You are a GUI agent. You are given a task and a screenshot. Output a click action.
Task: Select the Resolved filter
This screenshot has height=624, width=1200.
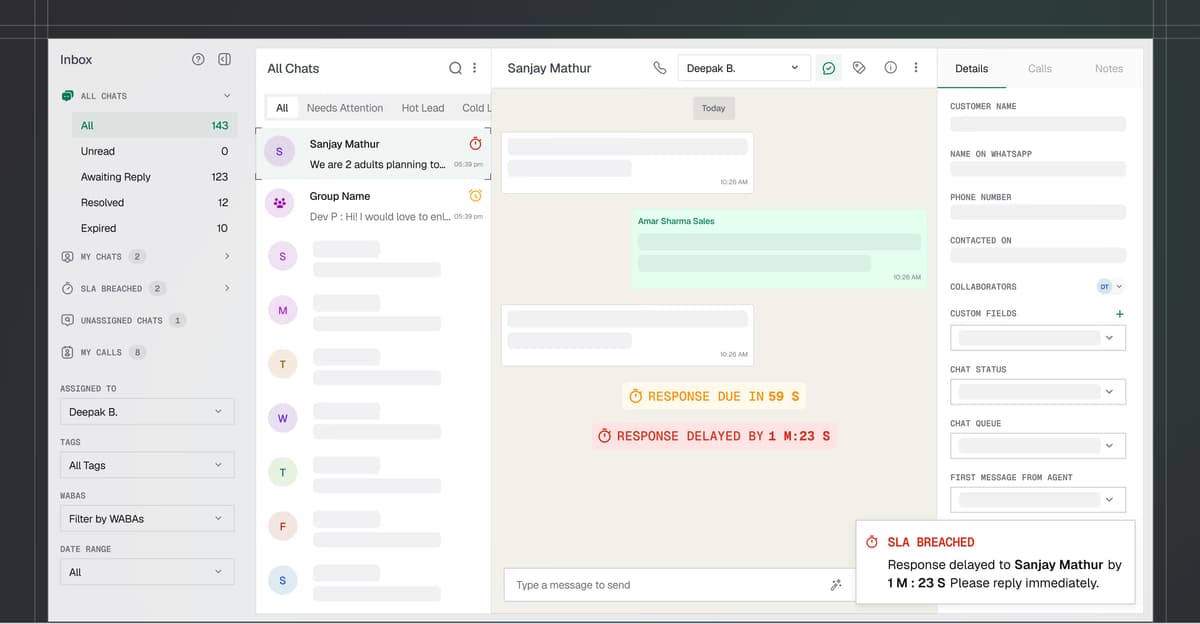point(154,203)
